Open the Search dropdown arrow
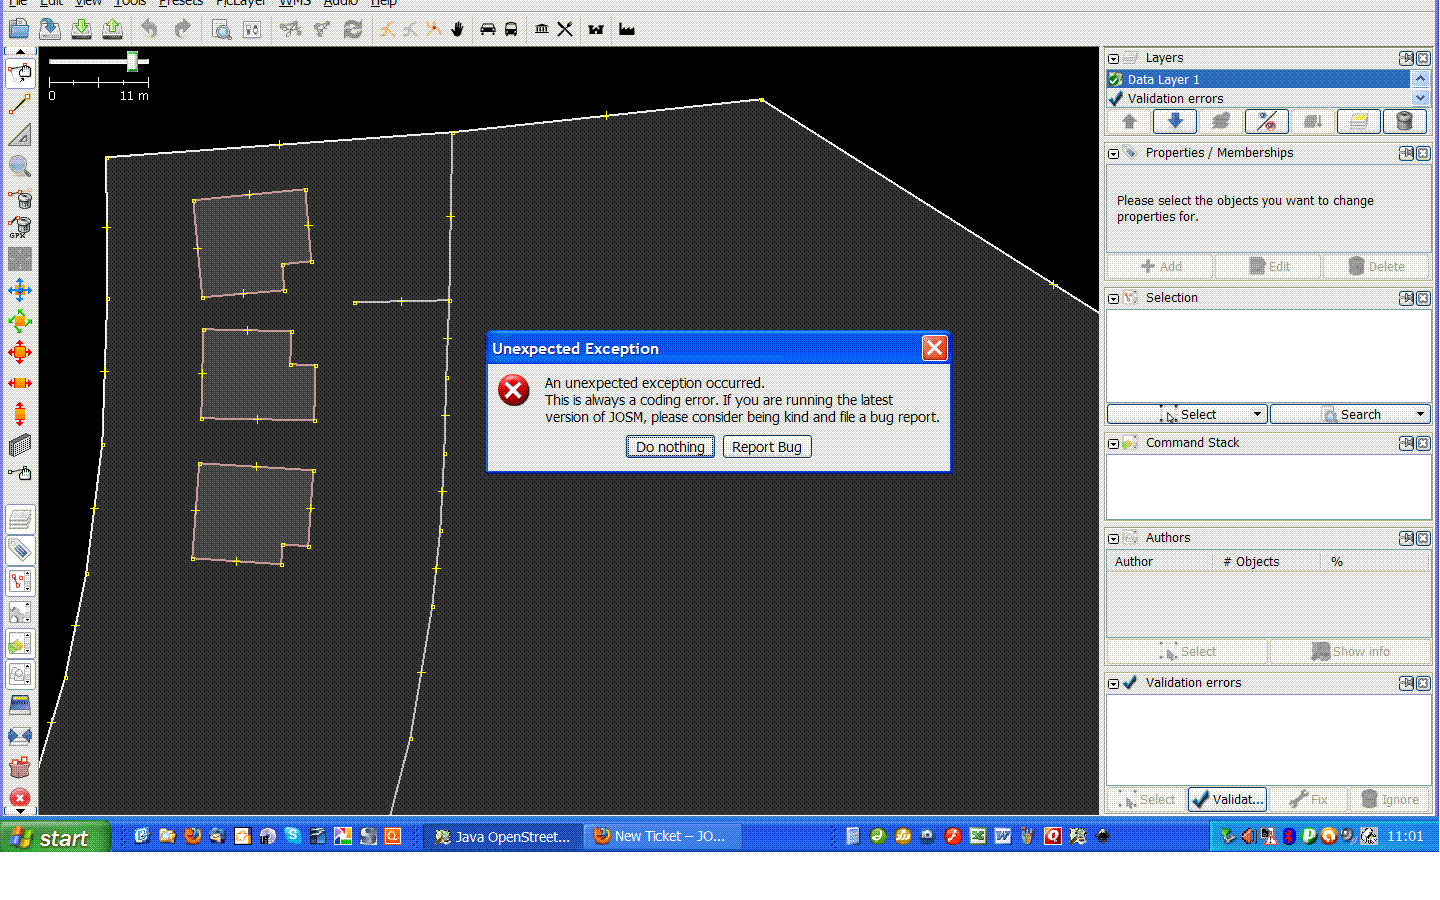 [1420, 414]
